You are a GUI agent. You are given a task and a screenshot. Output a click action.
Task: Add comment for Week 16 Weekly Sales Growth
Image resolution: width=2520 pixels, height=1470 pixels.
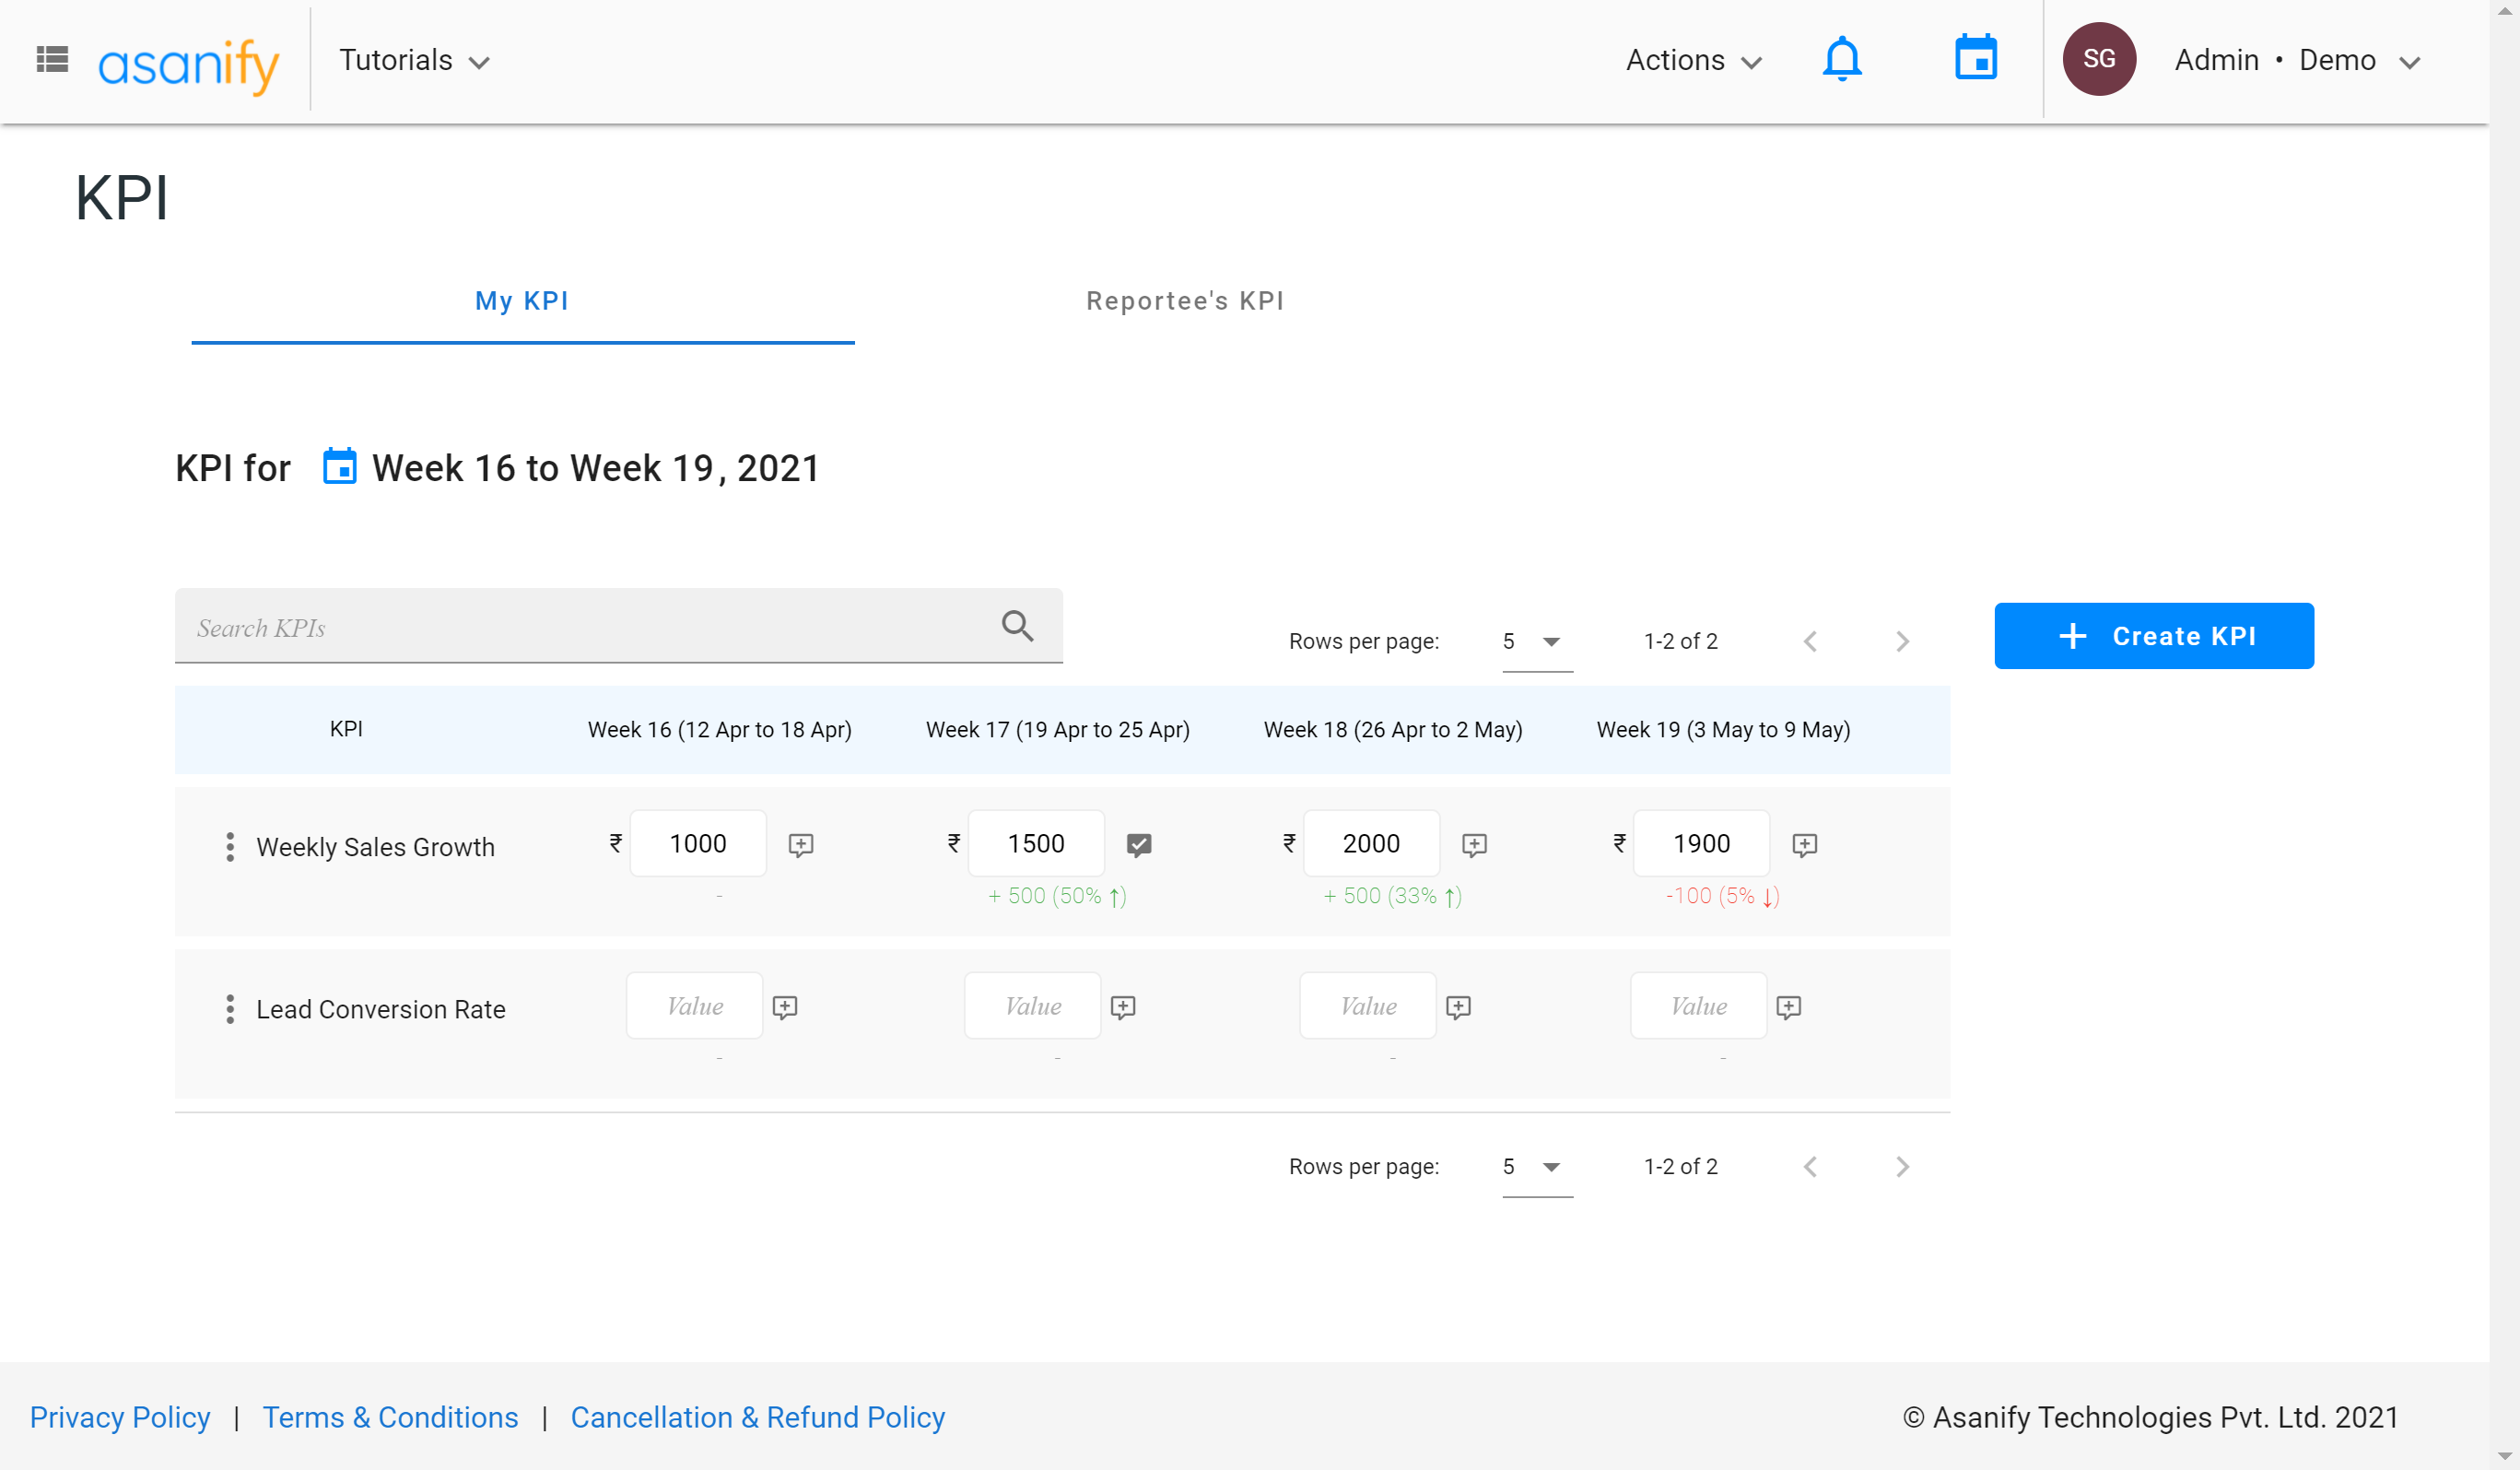coord(800,845)
